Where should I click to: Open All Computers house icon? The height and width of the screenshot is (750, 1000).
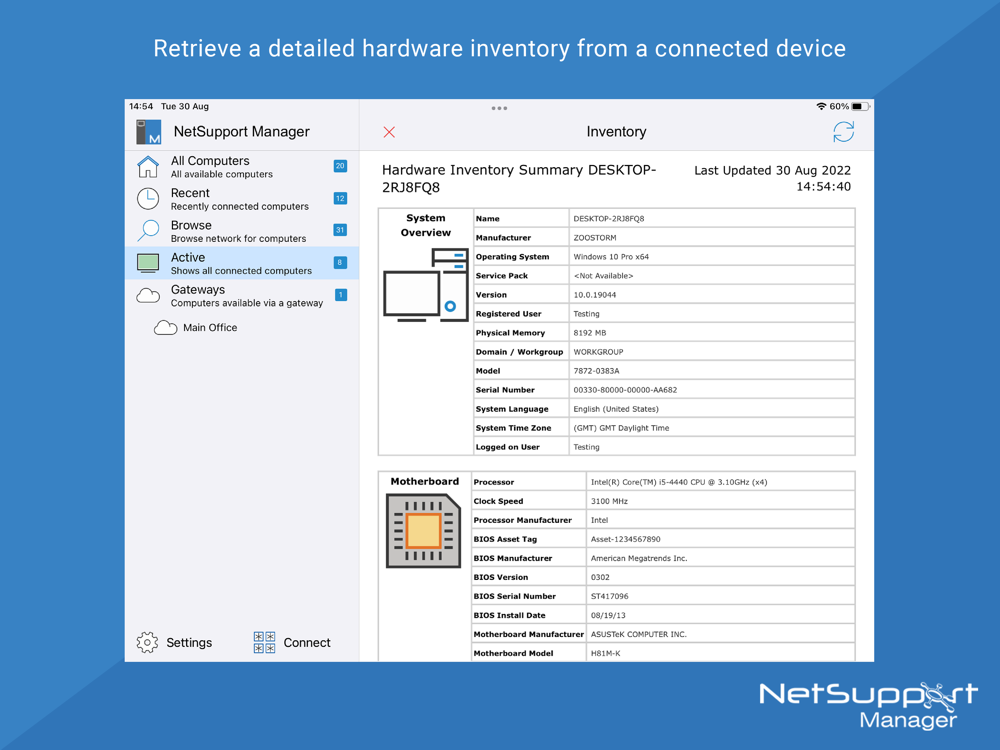pyautogui.click(x=148, y=167)
